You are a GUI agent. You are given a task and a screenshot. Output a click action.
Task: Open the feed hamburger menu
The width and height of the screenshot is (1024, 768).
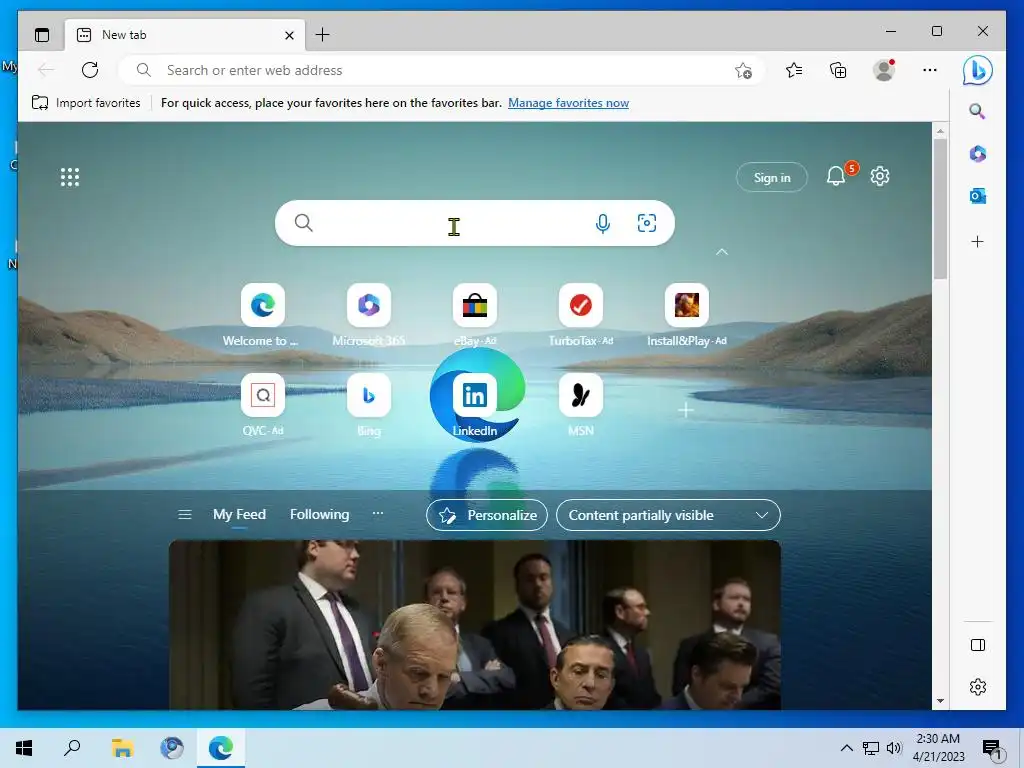pos(185,515)
